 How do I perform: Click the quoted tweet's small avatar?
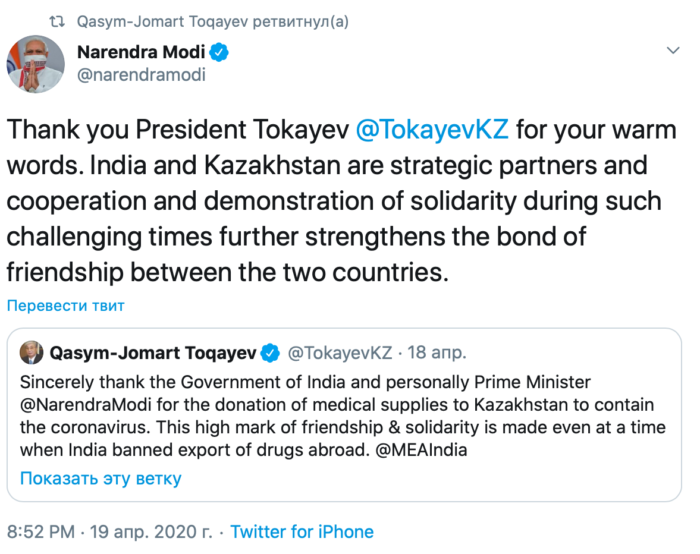coord(30,351)
